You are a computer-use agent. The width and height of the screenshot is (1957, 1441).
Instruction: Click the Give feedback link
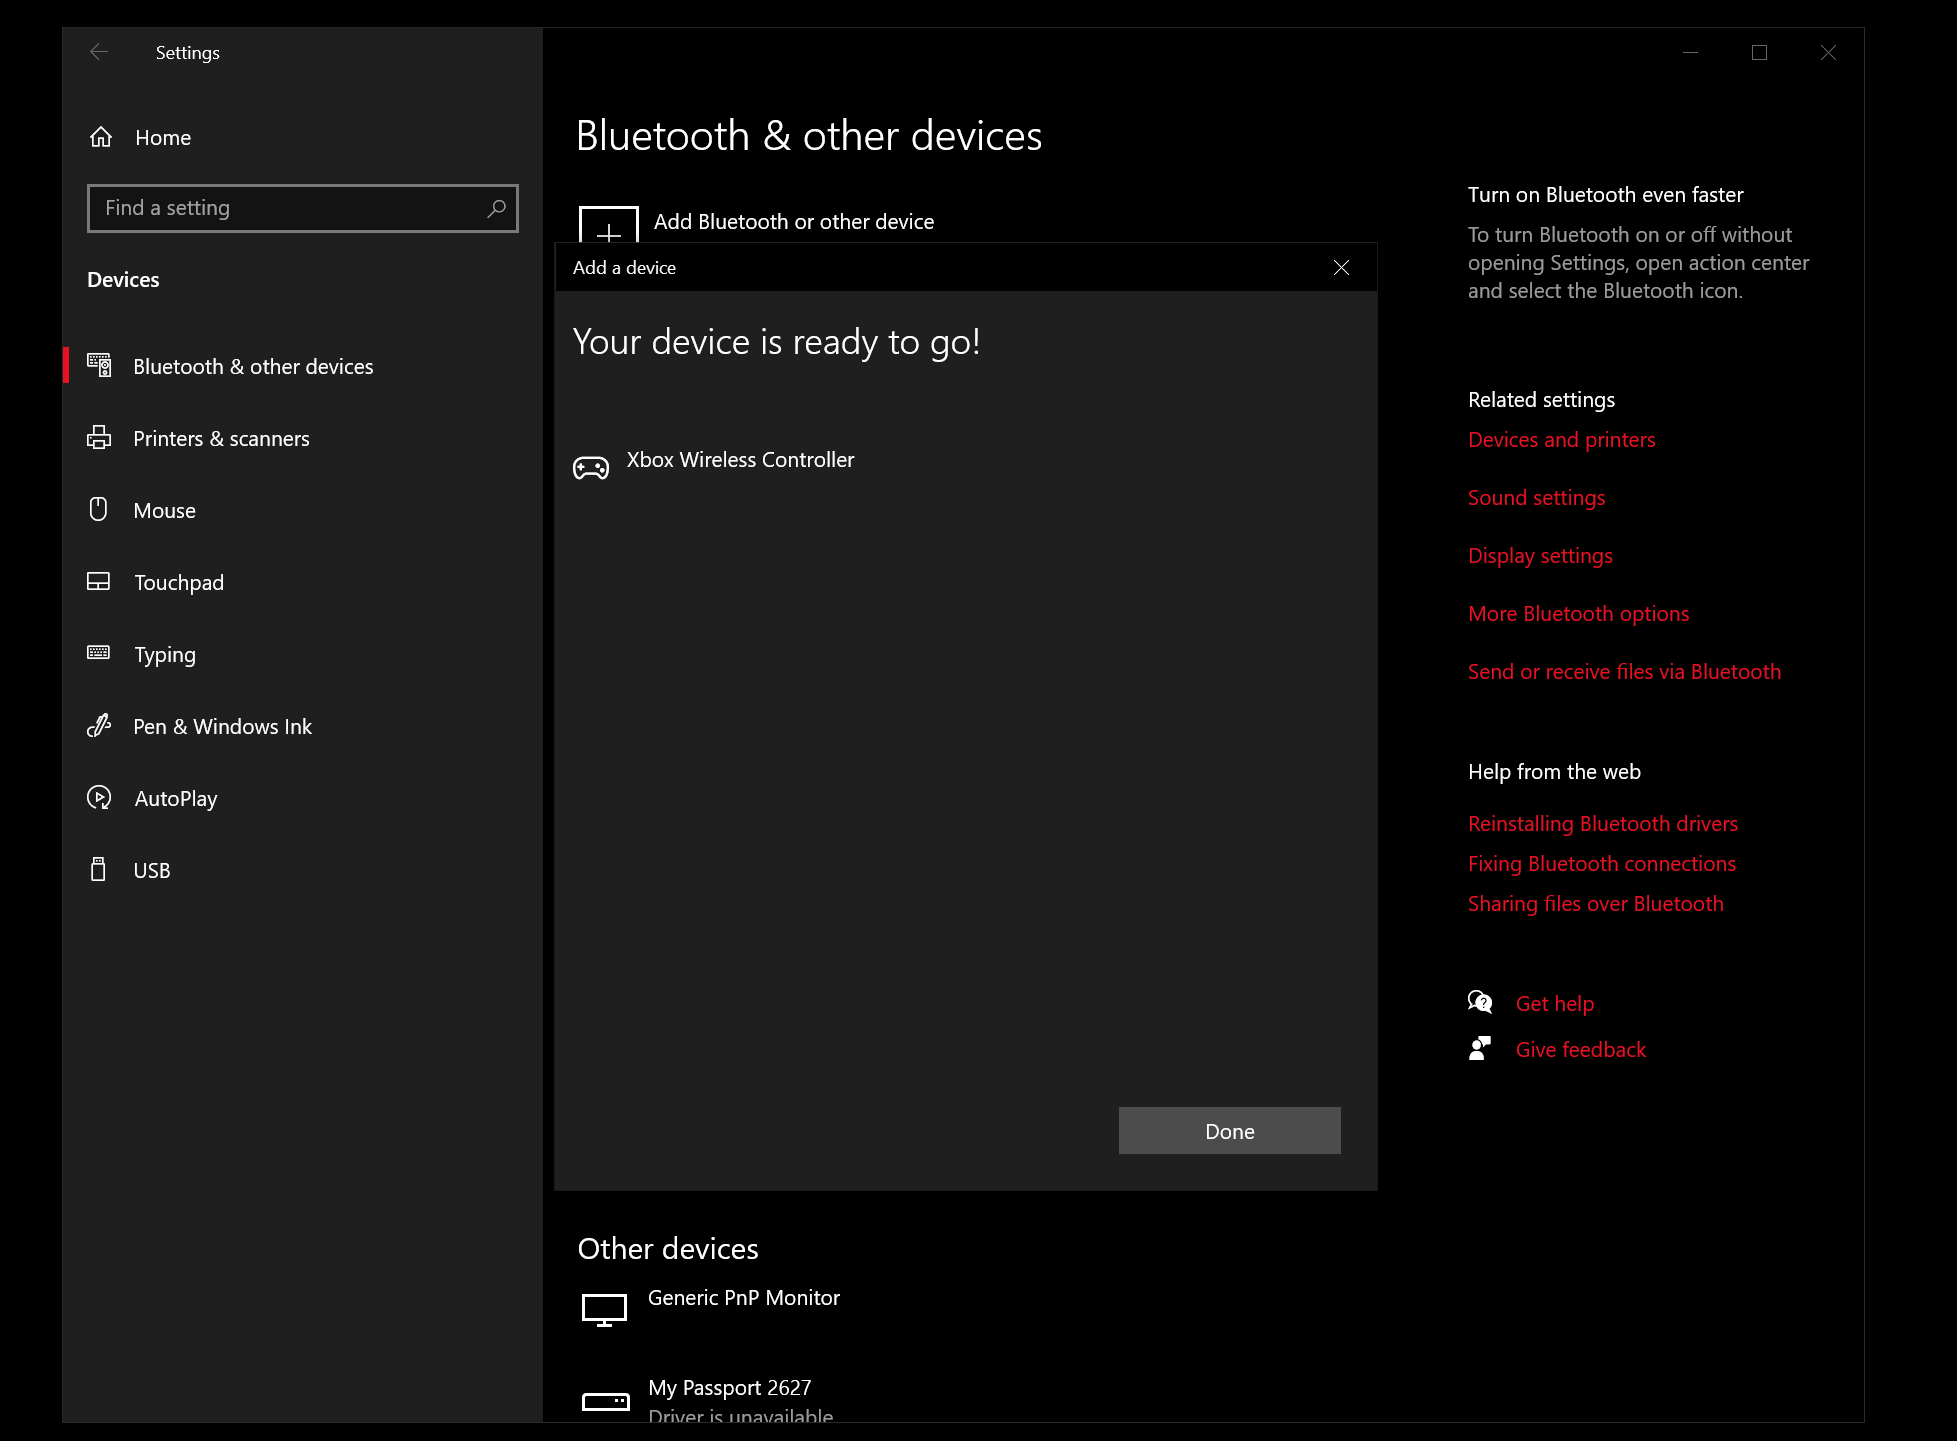click(1580, 1050)
